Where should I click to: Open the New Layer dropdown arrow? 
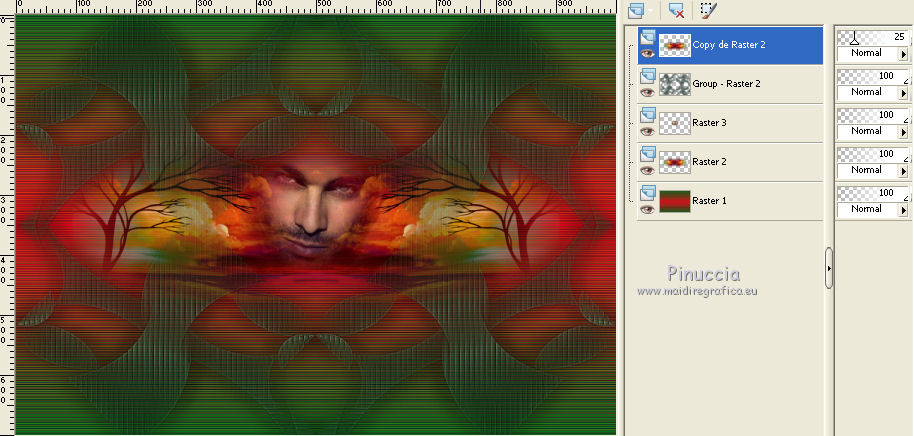click(x=651, y=11)
